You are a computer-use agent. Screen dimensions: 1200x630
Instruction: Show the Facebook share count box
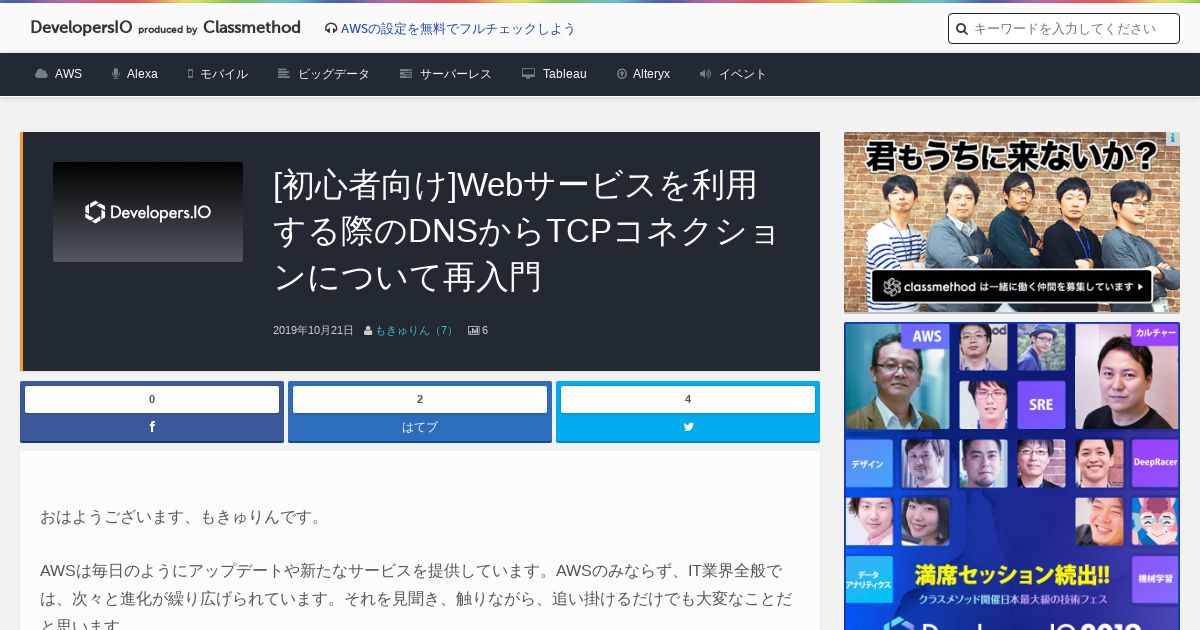[152, 399]
